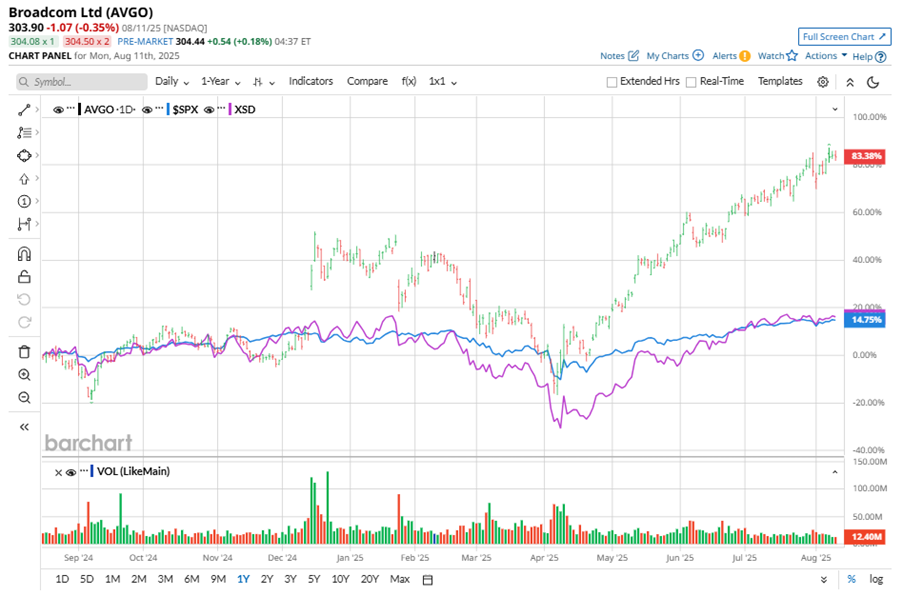
Task: Click the AVGO black color marker
Action: (x=79, y=109)
